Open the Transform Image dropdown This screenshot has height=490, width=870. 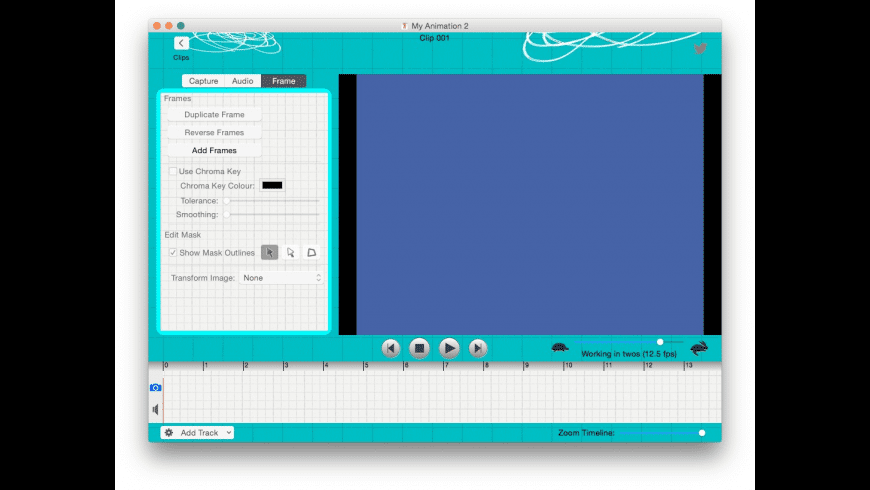coord(281,277)
